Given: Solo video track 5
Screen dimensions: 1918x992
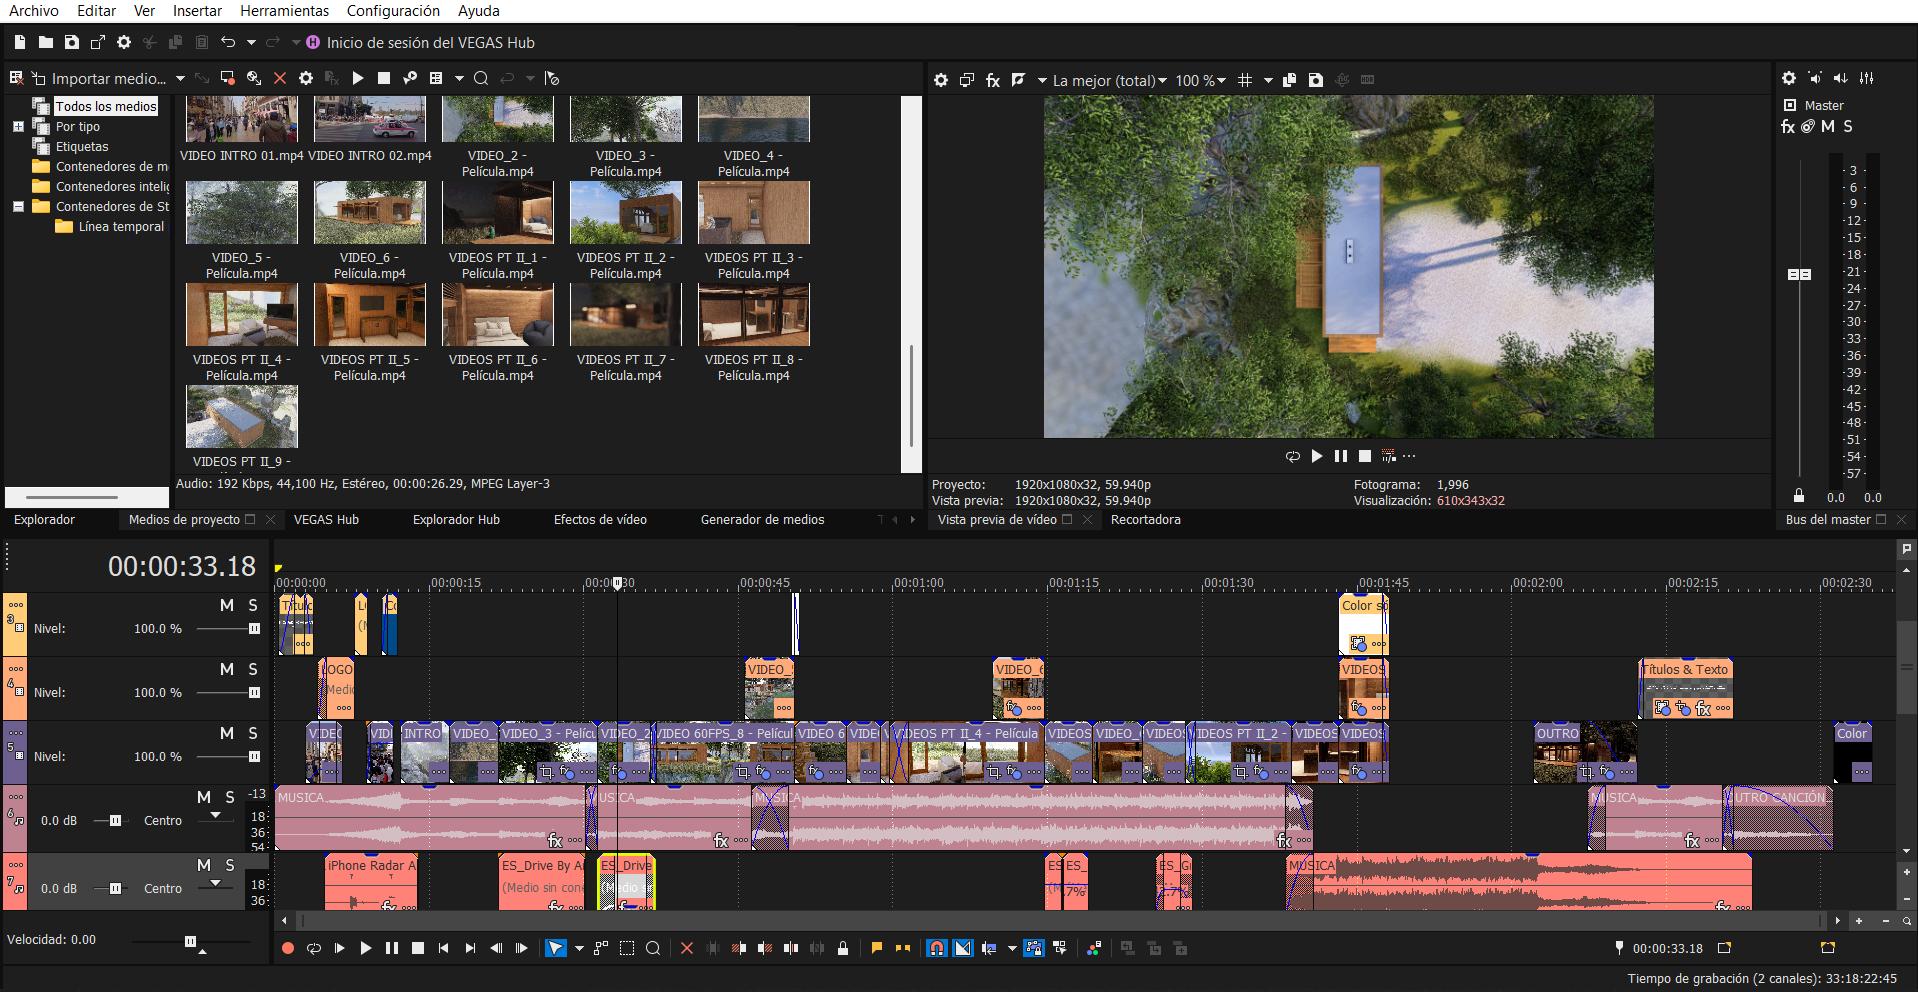Looking at the screenshot, I should pyautogui.click(x=253, y=733).
